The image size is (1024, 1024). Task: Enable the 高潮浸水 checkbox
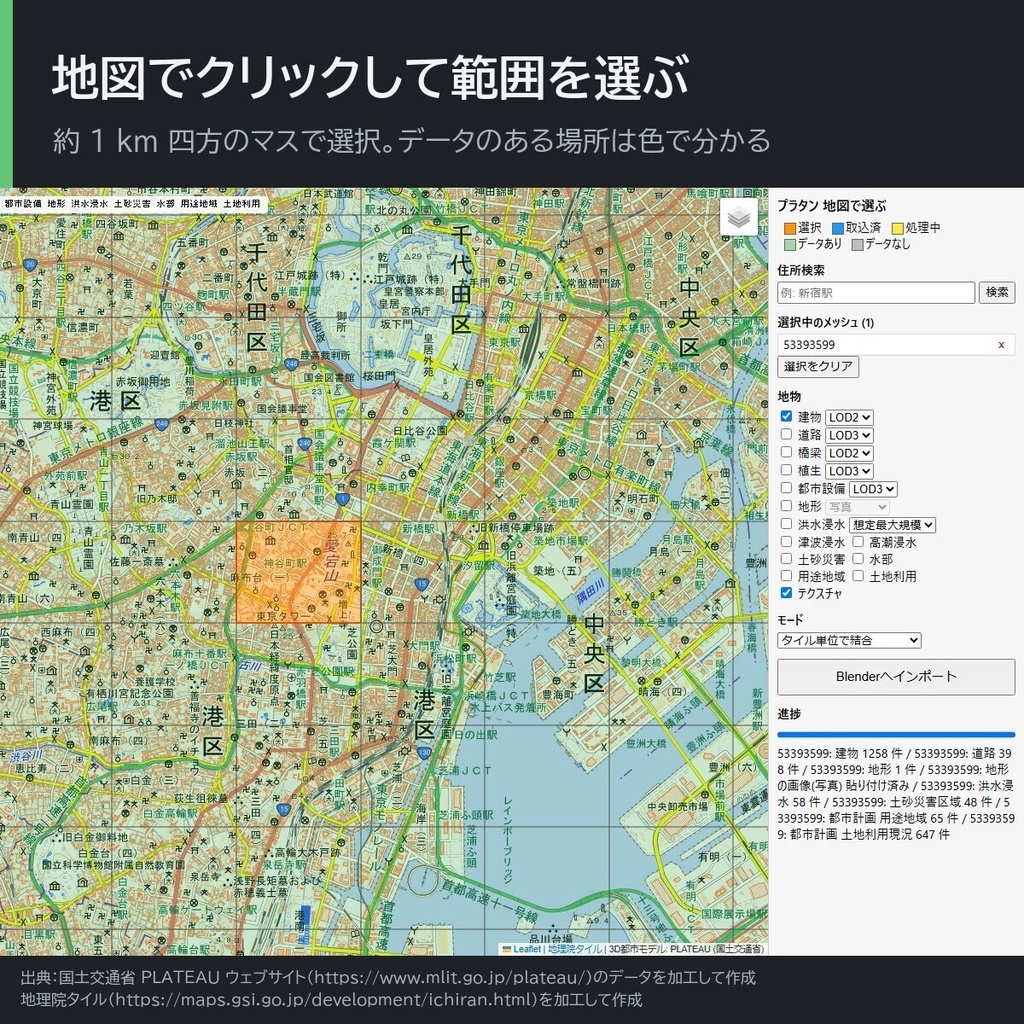click(858, 541)
